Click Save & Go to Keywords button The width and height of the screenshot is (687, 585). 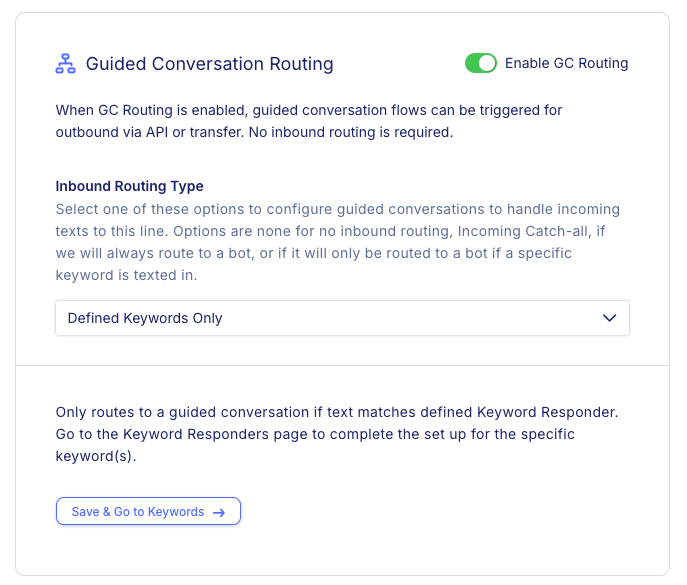[148, 511]
